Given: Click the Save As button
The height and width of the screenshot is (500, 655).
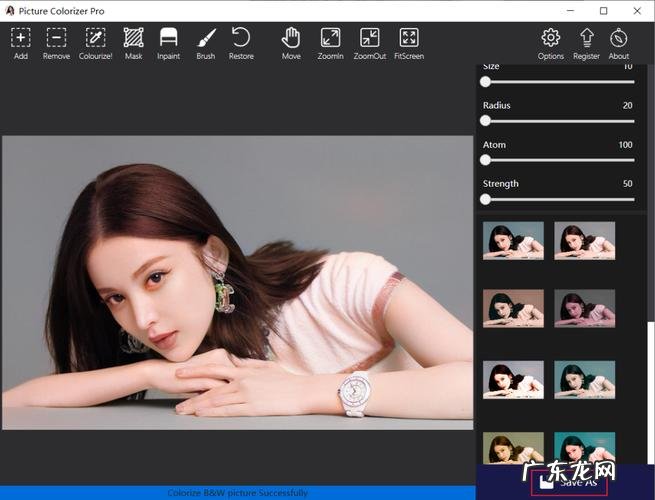Looking at the screenshot, I should 573,481.
